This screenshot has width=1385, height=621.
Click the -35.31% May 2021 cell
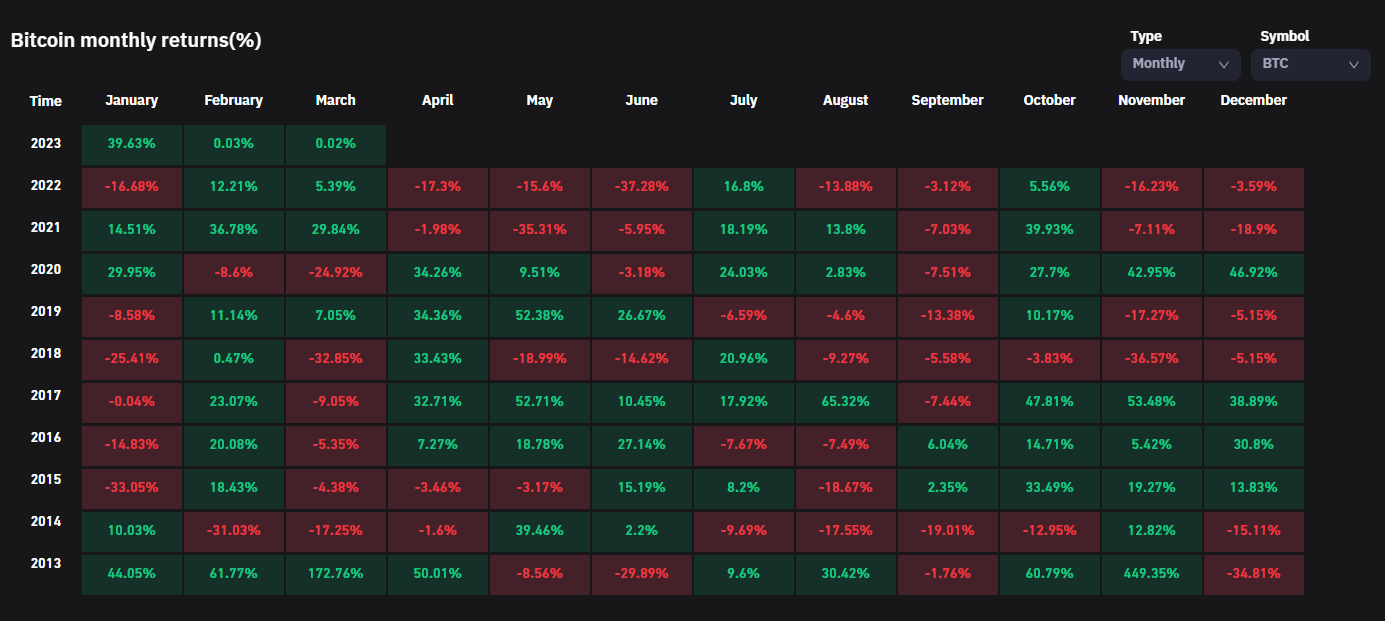[539, 230]
